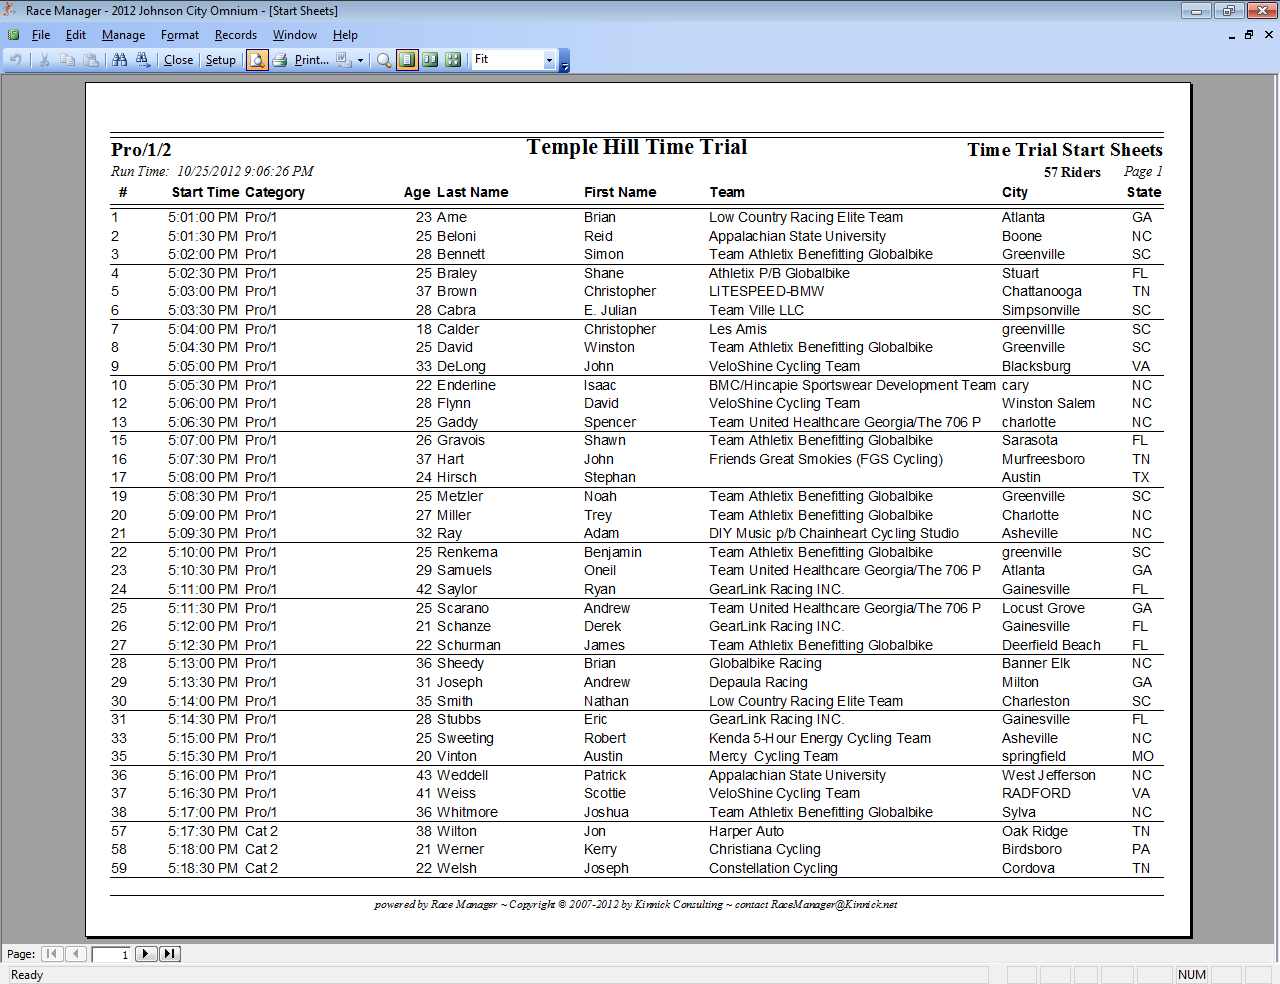
Task: Click the 5:10:00 PM start time
Action: tap(203, 552)
